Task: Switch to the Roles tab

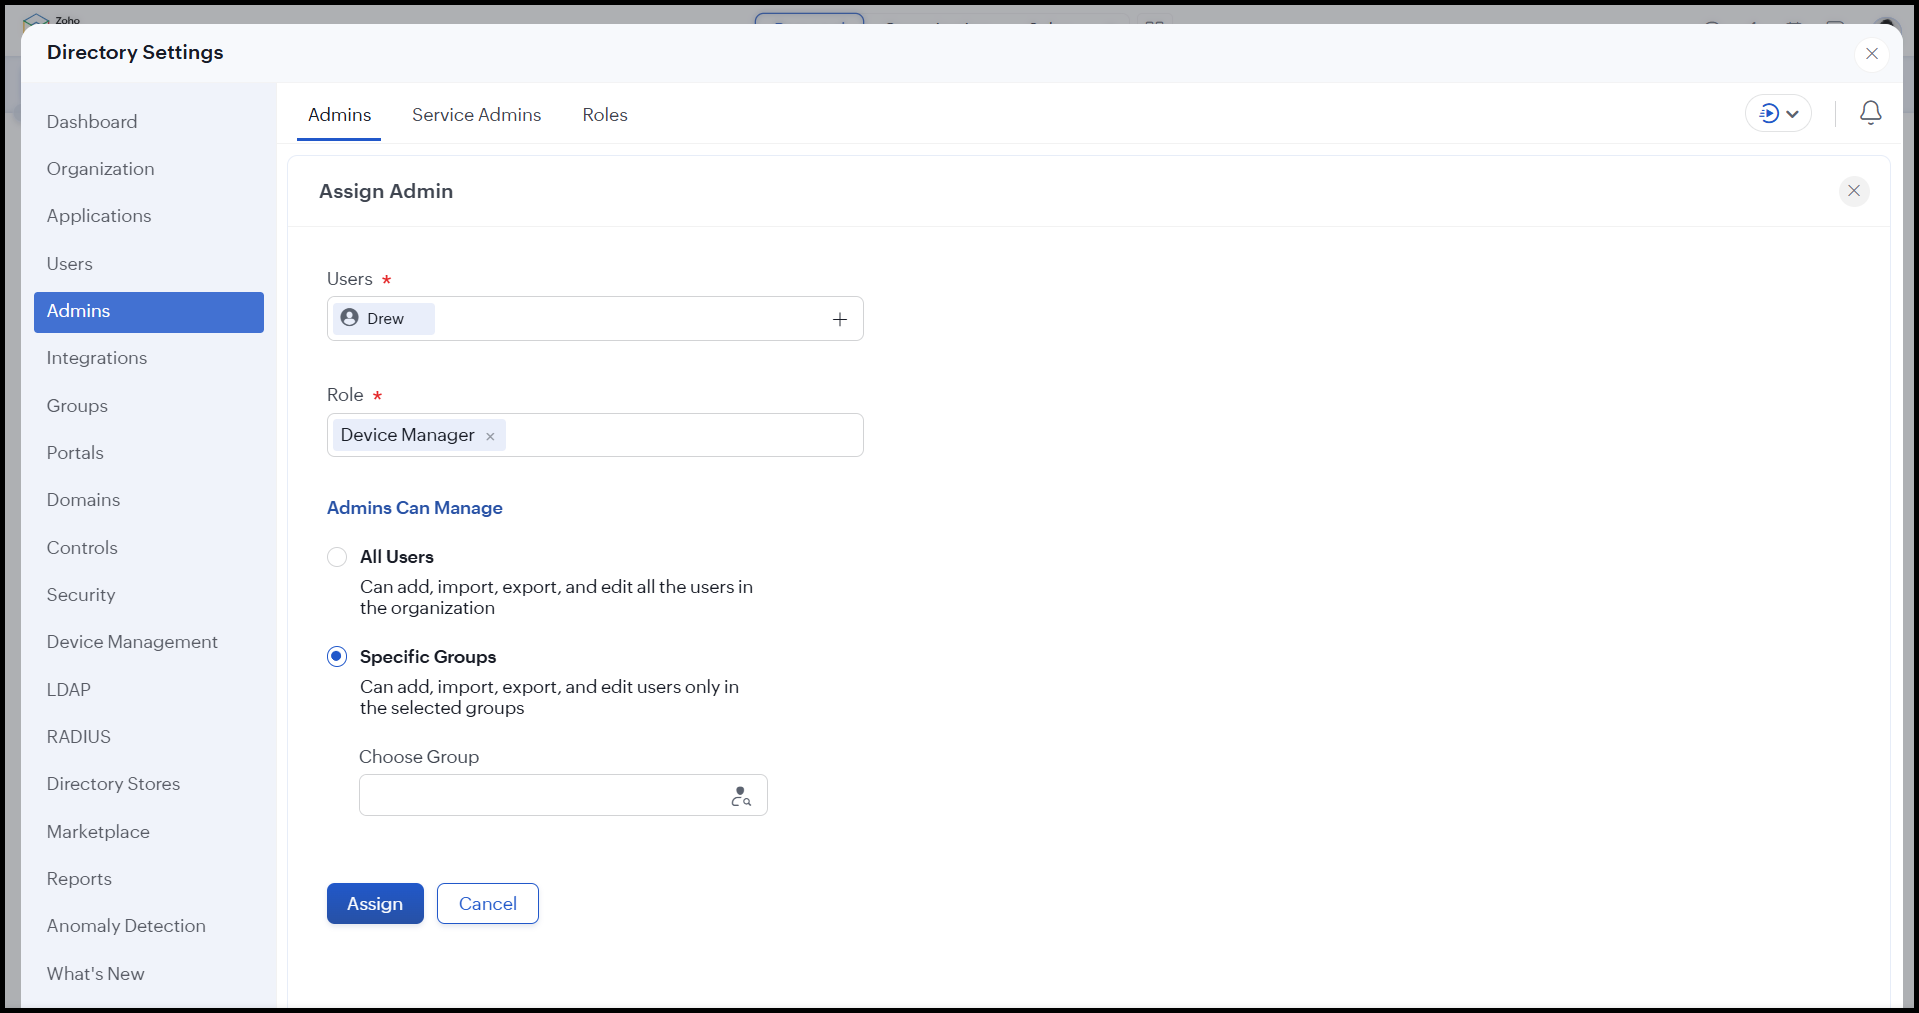Action: [x=605, y=115]
